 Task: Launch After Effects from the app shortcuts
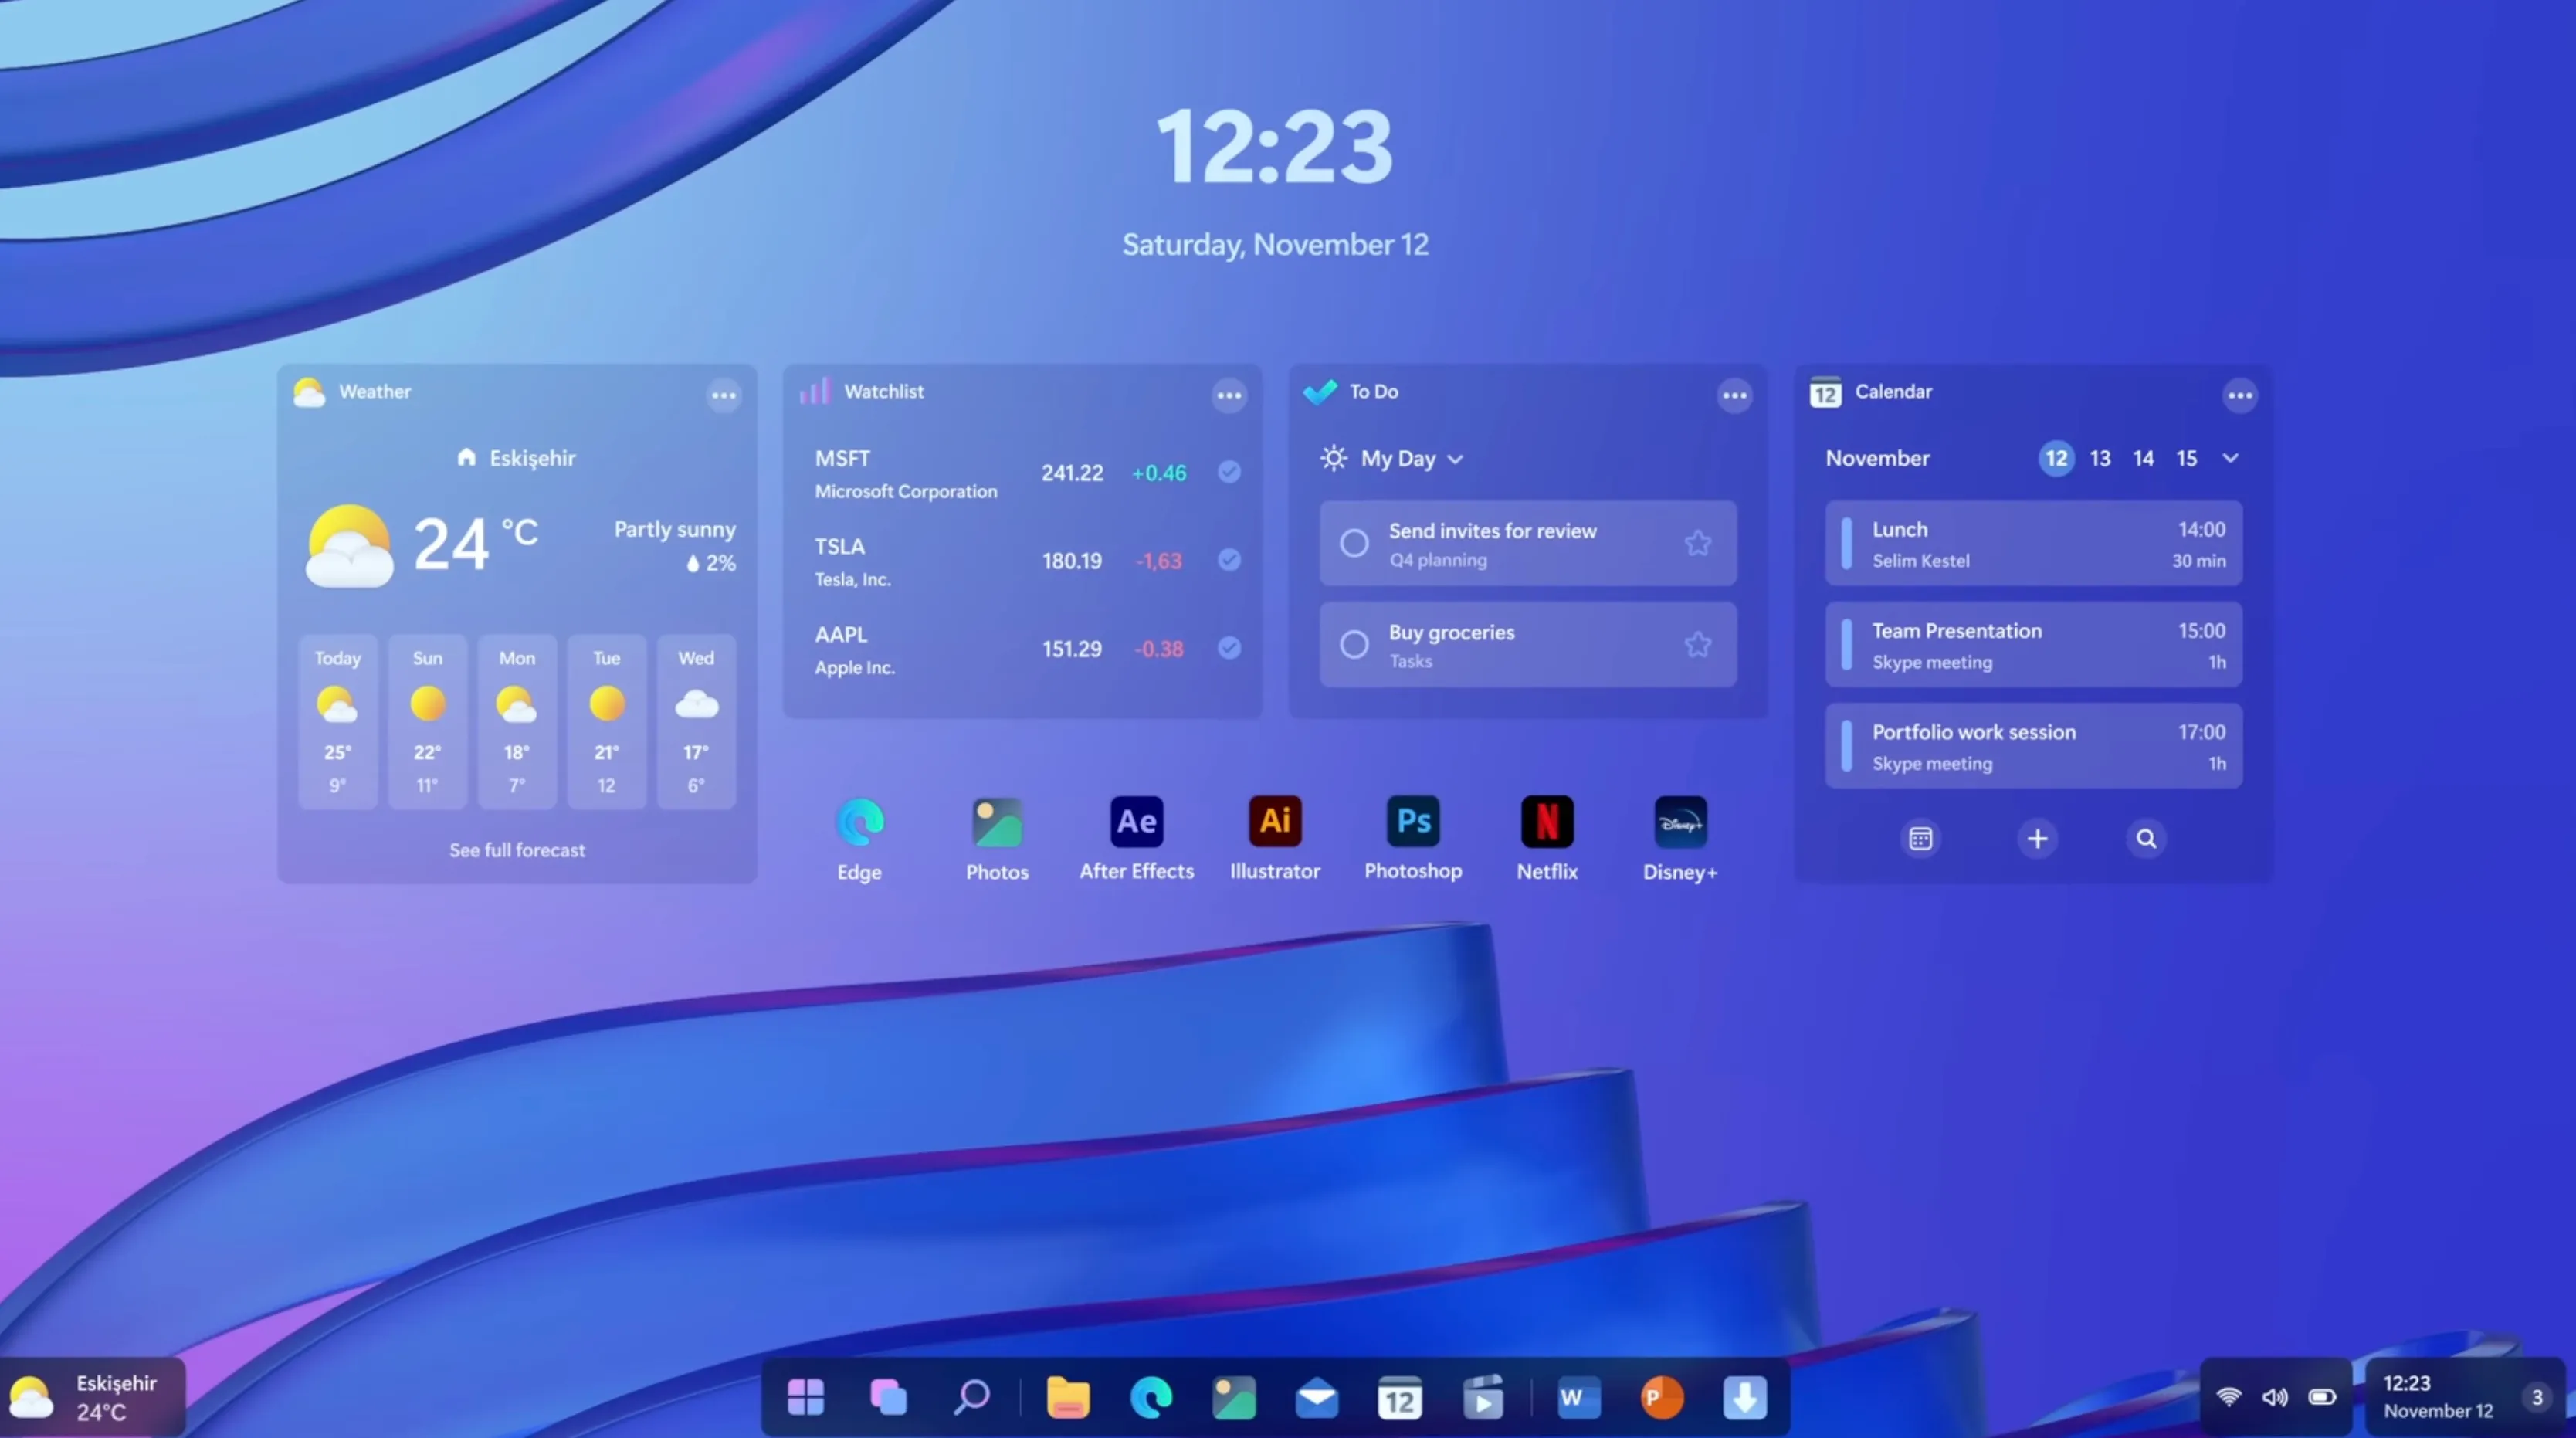pos(1135,821)
